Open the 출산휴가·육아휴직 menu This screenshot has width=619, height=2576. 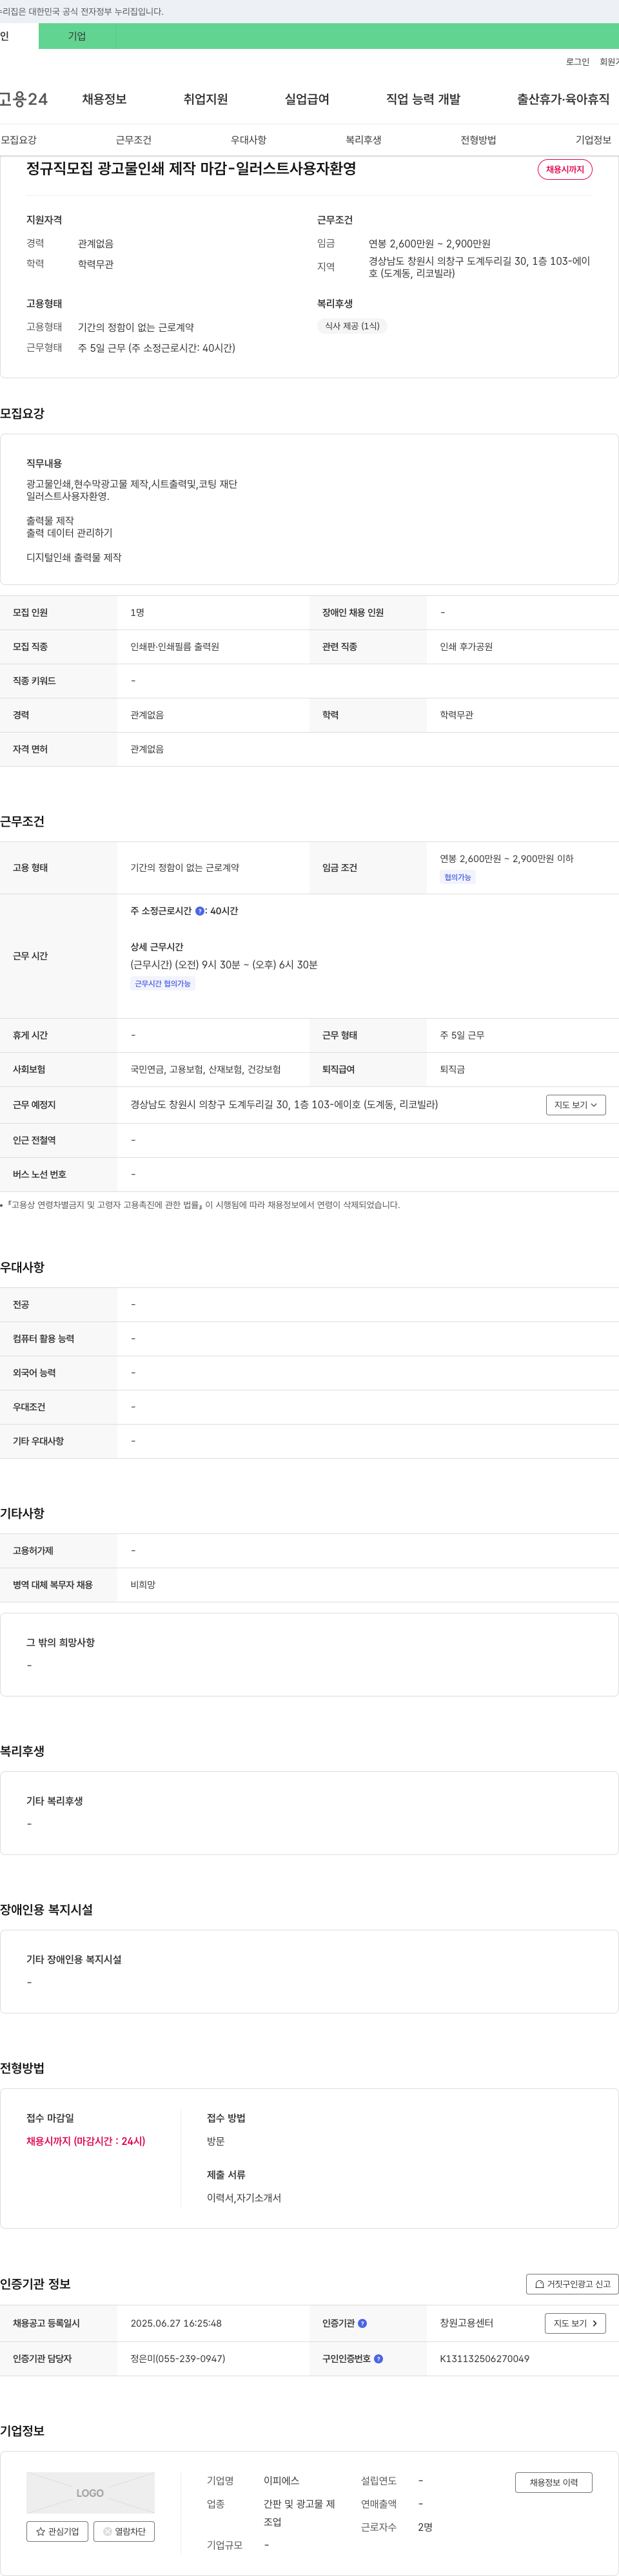tap(563, 99)
